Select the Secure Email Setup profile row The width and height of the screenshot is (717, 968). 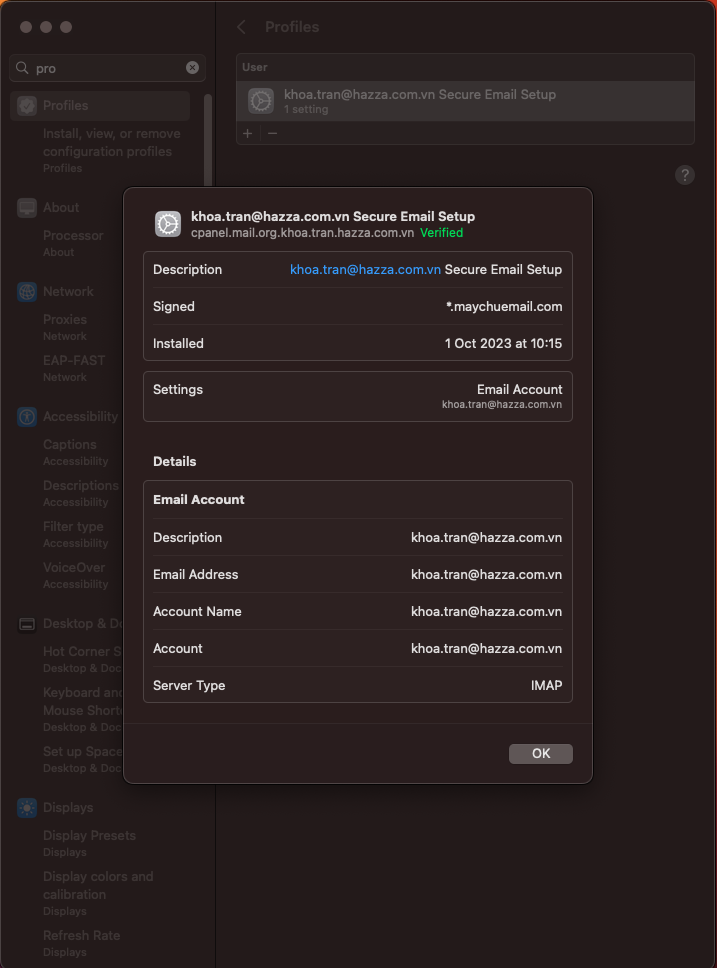[x=465, y=101]
